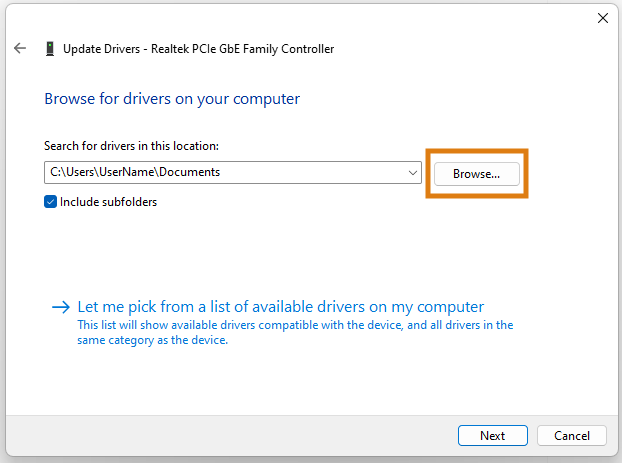
Task: Click the Update Drivers title text
Action: click(x=102, y=49)
